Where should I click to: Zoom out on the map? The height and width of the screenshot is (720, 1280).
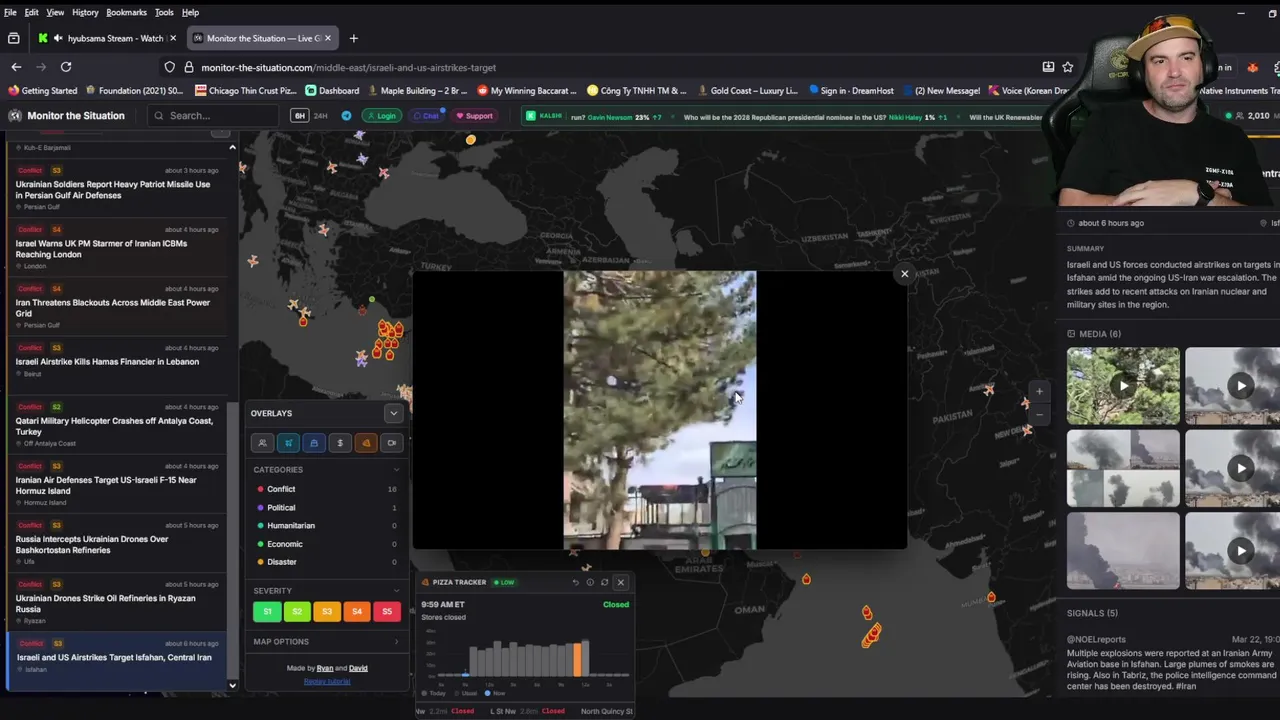(x=1039, y=414)
